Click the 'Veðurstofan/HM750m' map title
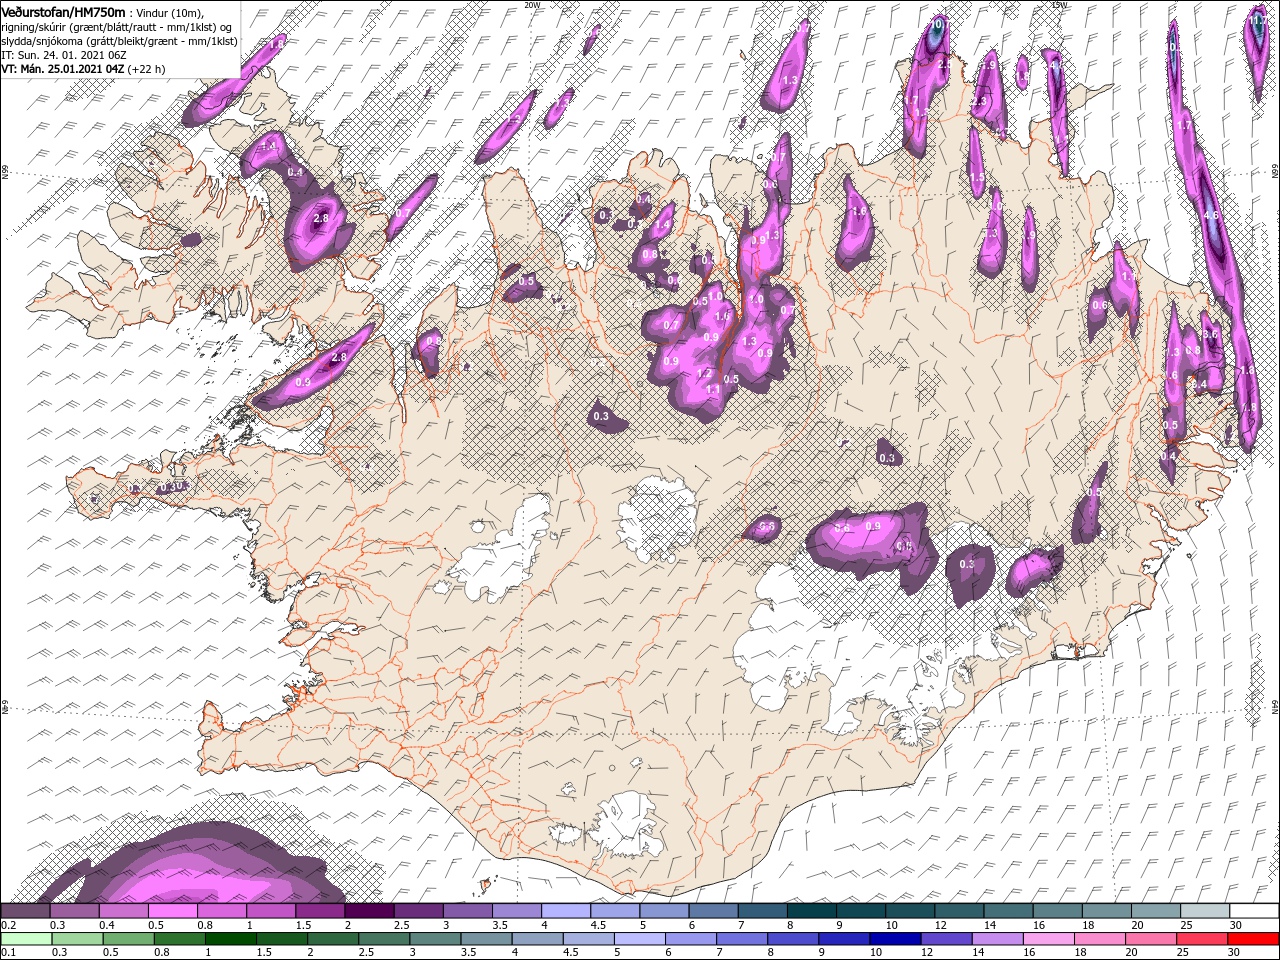This screenshot has width=1280, height=960. [63, 11]
